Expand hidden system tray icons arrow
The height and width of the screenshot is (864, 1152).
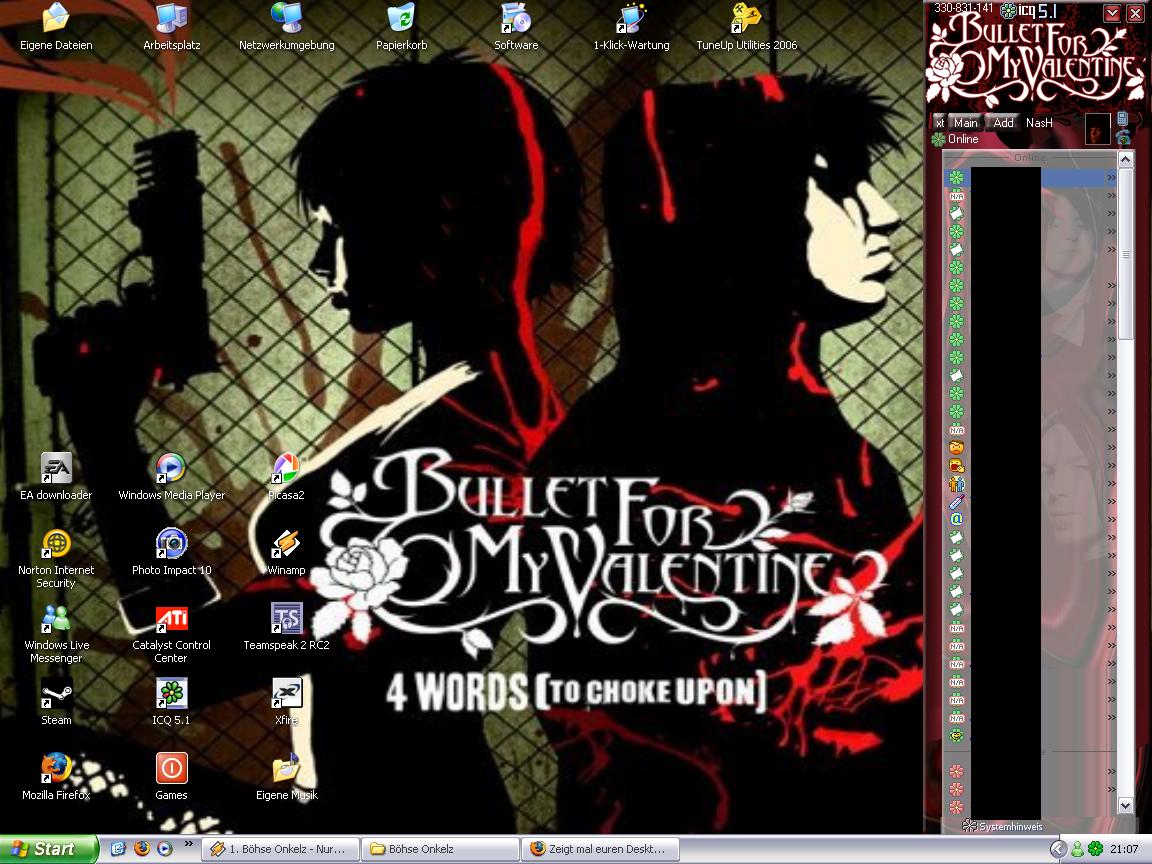click(1057, 849)
